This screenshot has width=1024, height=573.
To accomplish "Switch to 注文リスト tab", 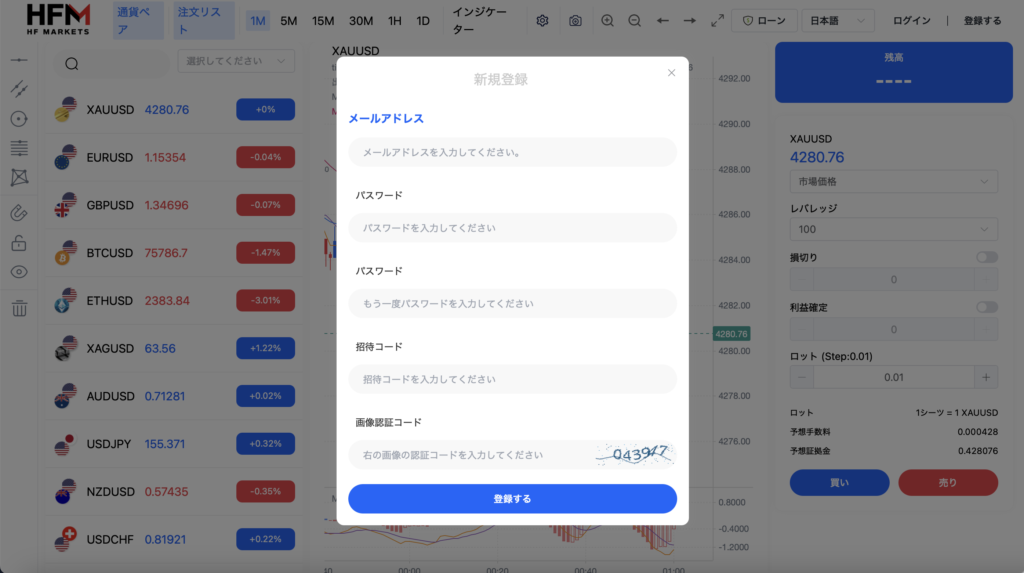I will [204, 21].
